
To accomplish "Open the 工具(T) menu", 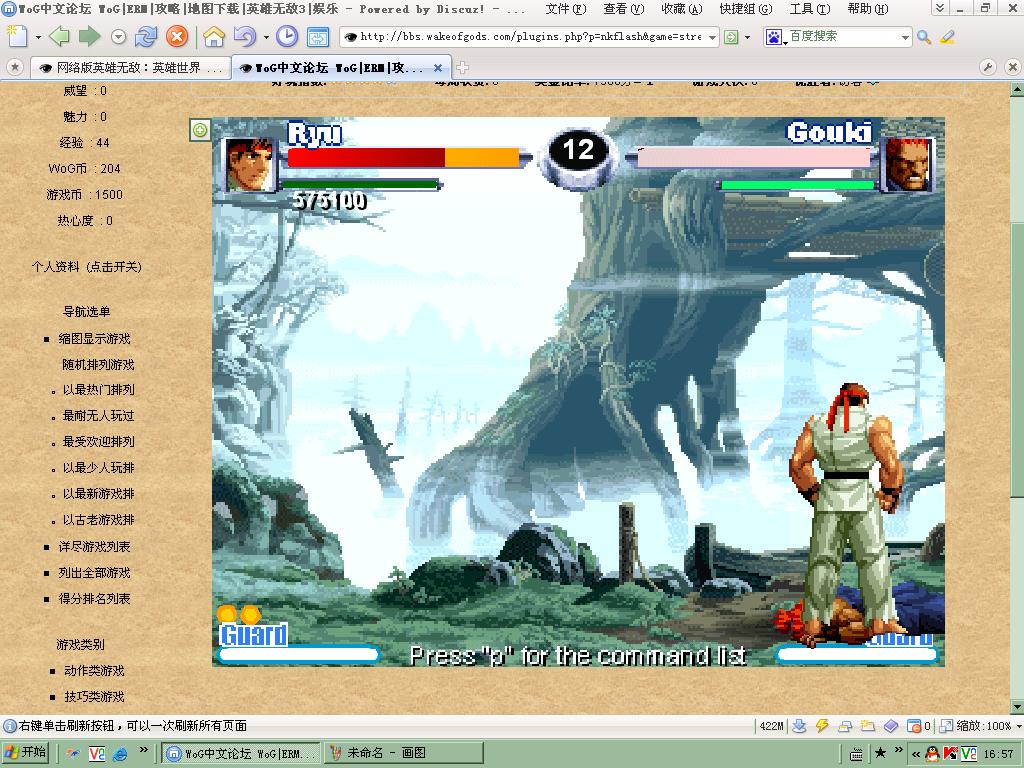I will 810,9.
